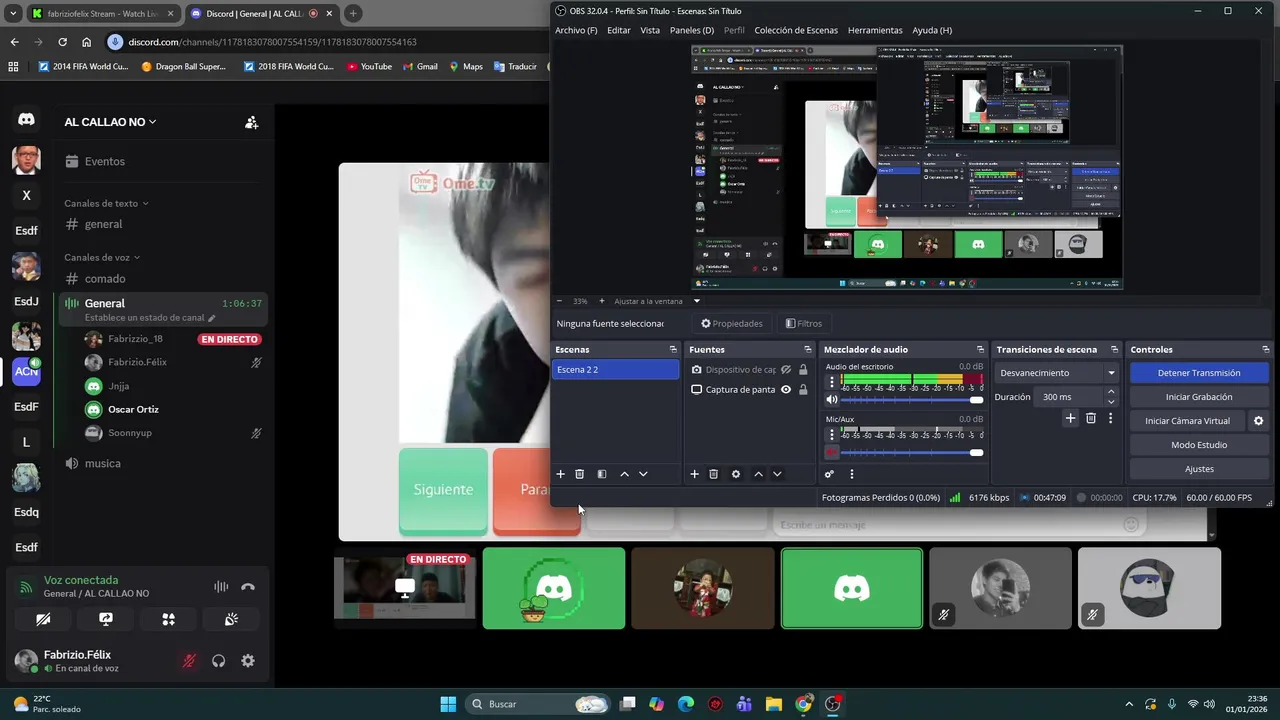This screenshot has height=720, width=1280.
Task: Move scene up in Escenas panel
Action: tap(625, 474)
